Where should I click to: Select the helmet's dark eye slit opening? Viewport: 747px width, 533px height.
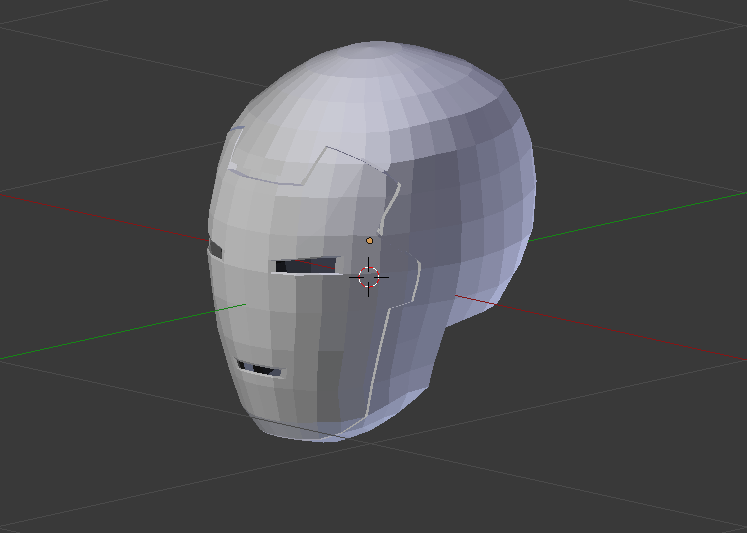[x=306, y=266]
